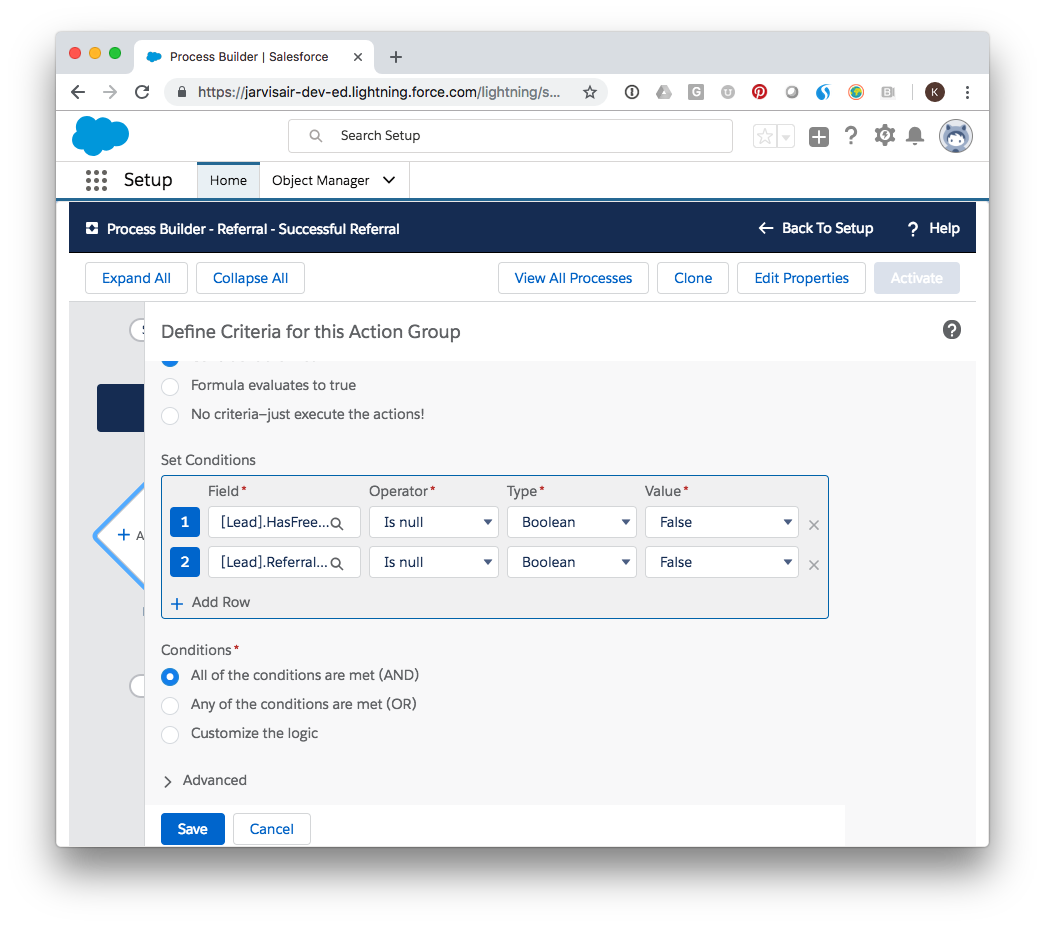Image resolution: width=1045 pixels, height=927 pixels.
Task: Go back in the browser
Action: pyautogui.click(x=78, y=92)
